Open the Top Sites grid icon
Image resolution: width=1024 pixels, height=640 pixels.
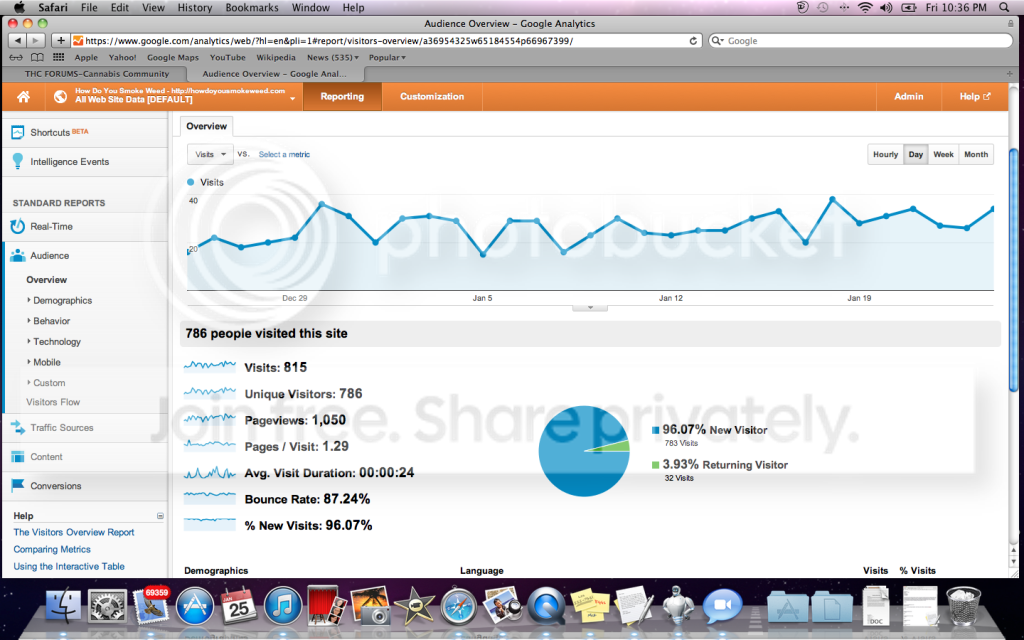[59, 57]
